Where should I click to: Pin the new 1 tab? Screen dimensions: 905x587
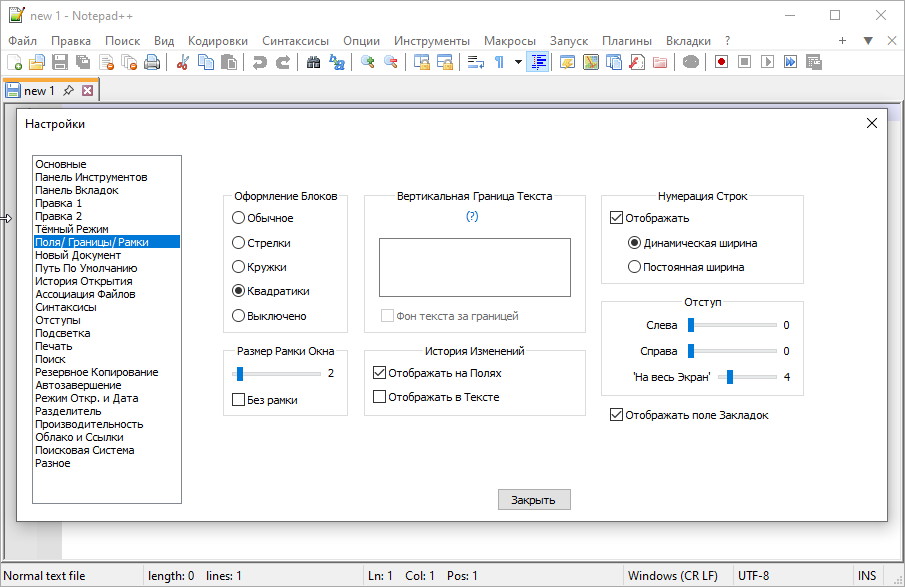click(x=69, y=90)
